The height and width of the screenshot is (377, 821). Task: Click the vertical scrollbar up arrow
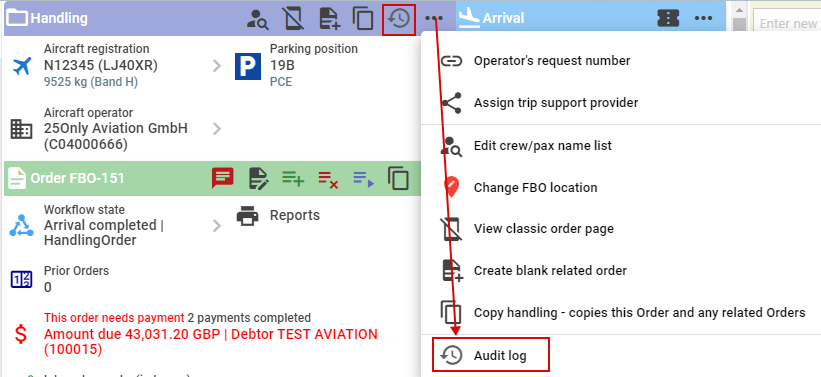(x=739, y=9)
